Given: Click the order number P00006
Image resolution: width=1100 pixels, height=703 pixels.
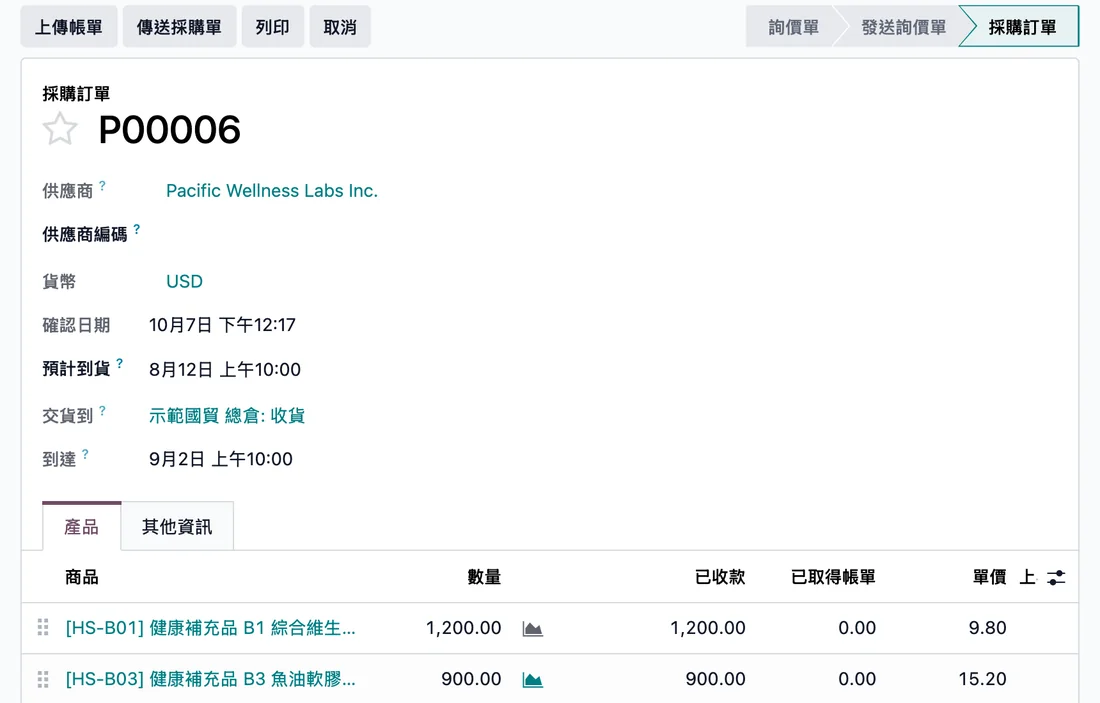Looking at the screenshot, I should coord(170,130).
